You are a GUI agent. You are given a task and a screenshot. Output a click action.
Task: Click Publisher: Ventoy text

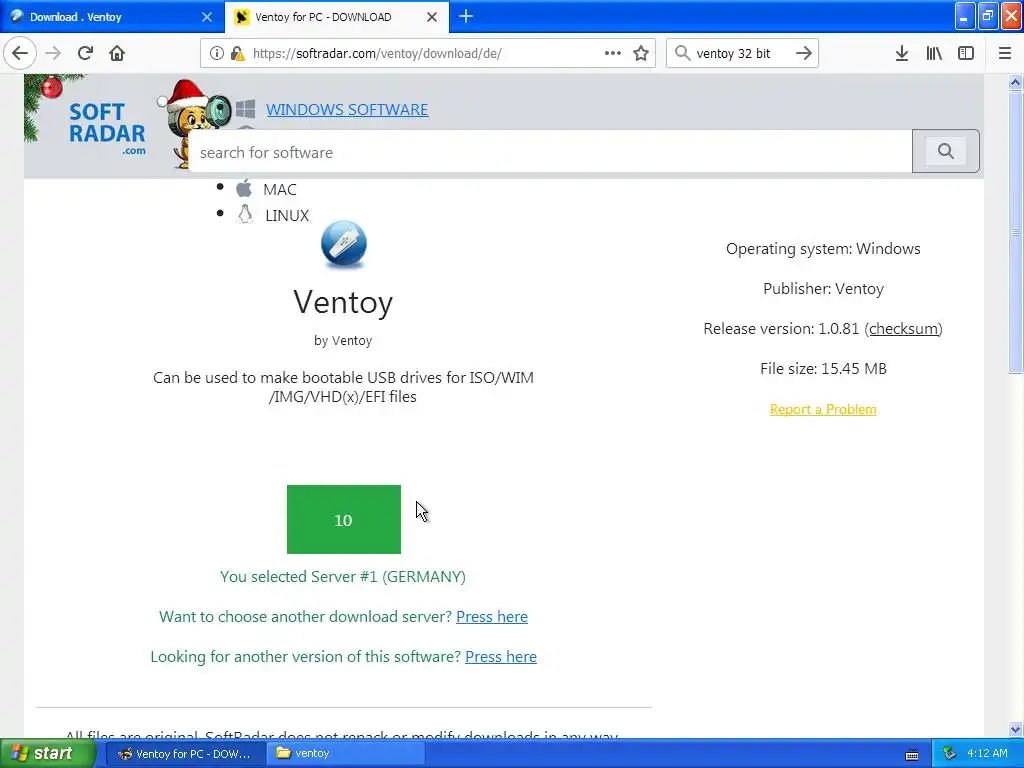point(823,289)
